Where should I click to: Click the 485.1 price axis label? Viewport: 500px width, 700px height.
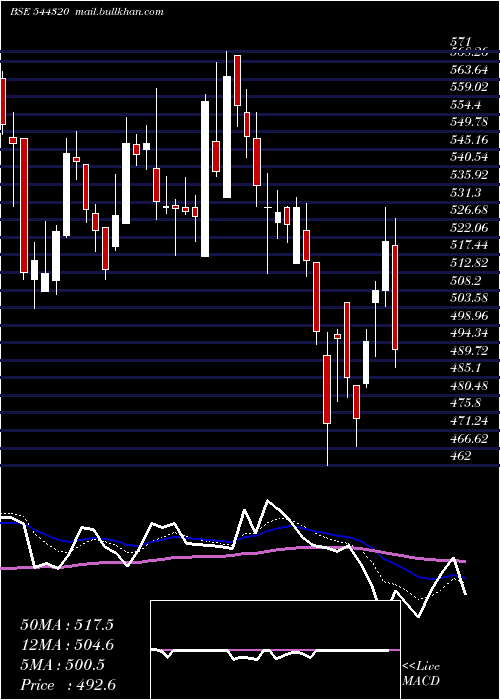click(465, 368)
